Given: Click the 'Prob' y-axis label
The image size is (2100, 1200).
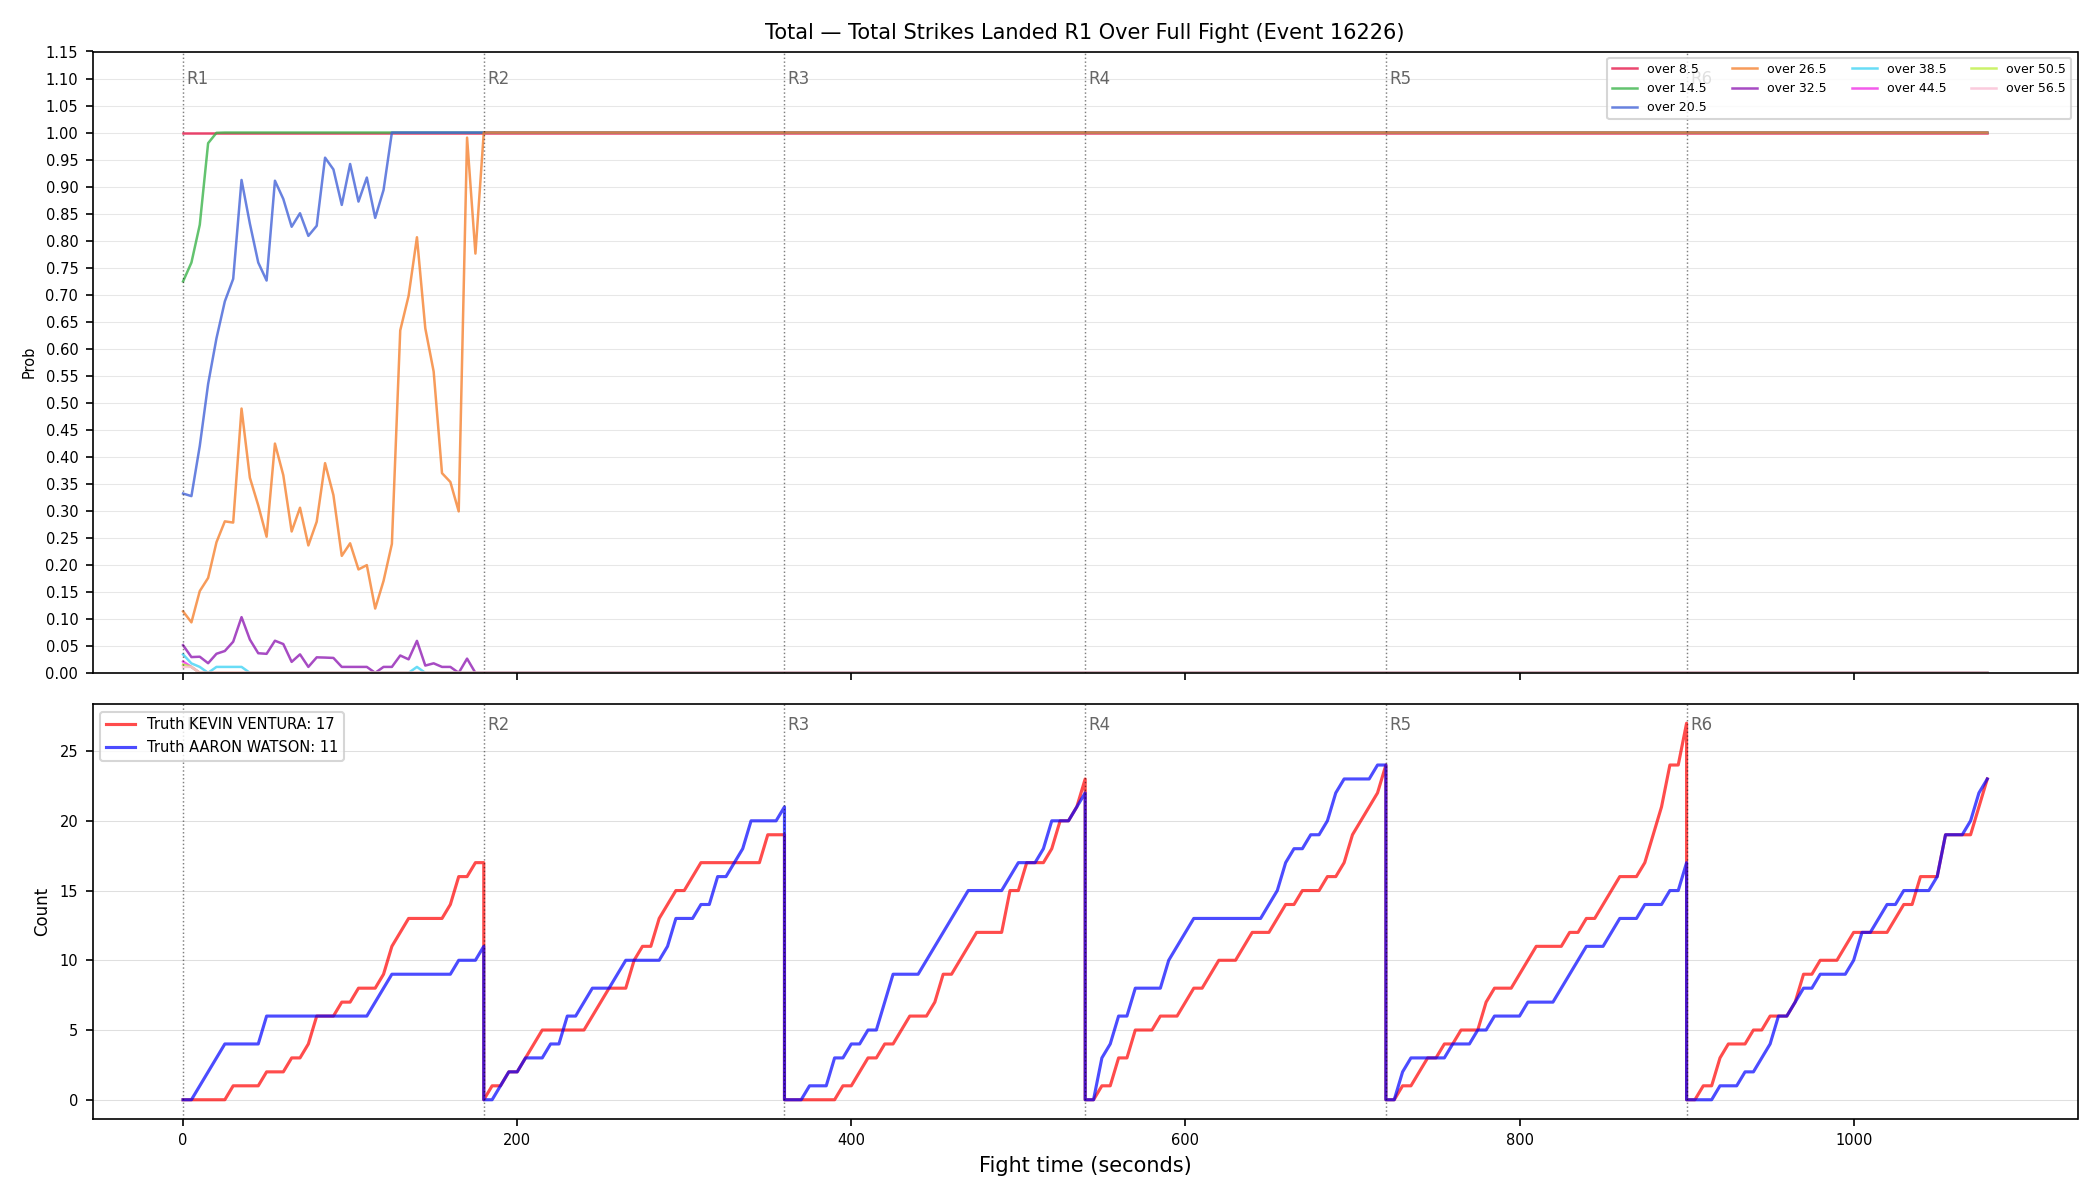Looking at the screenshot, I should click(x=28, y=363).
